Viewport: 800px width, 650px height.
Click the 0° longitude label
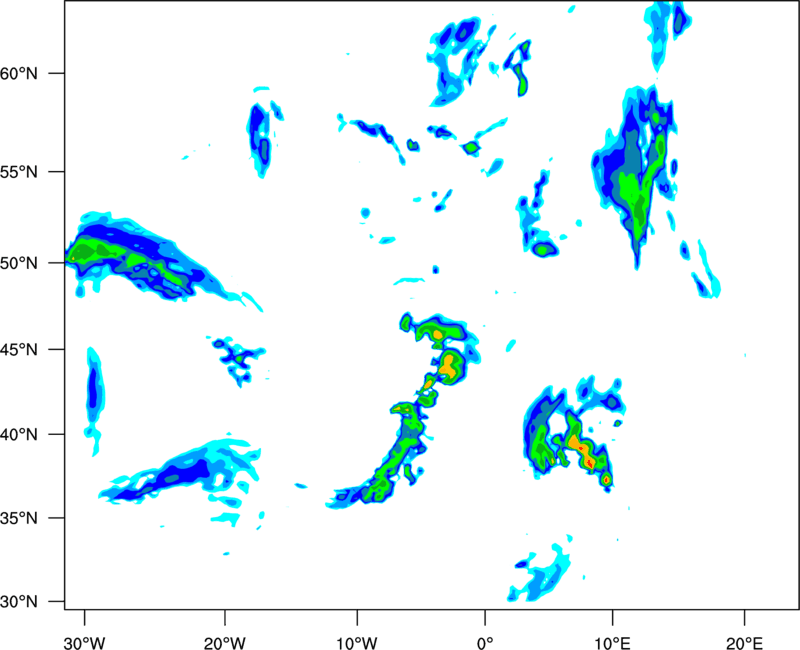[x=485, y=643]
